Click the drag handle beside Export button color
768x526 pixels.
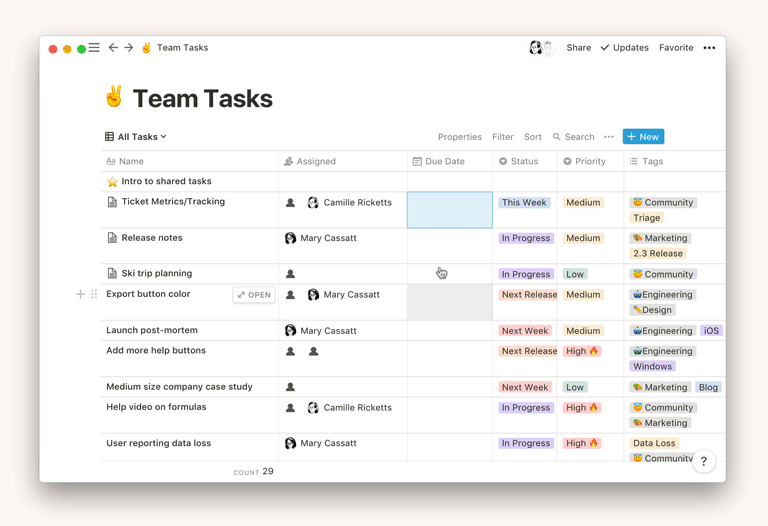pyautogui.click(x=94, y=295)
